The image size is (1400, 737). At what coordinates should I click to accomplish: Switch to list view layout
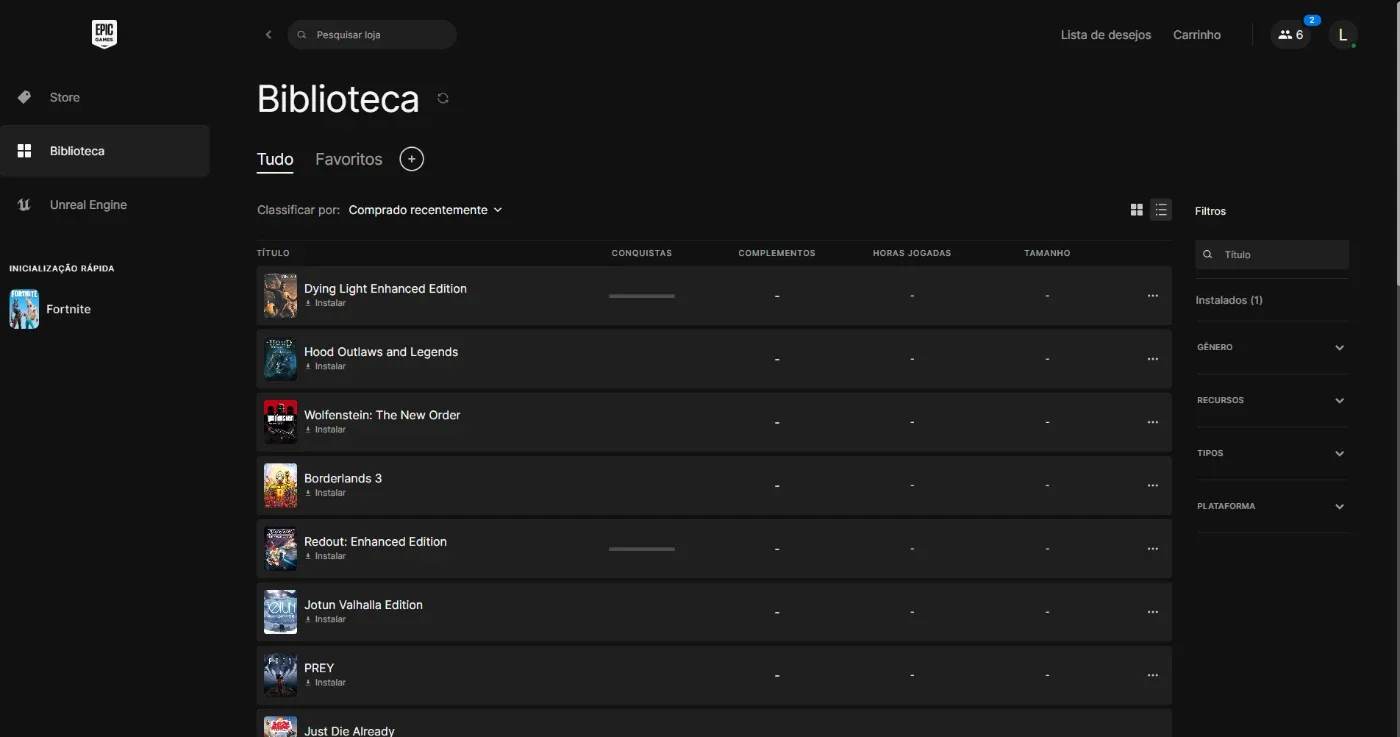1160,210
